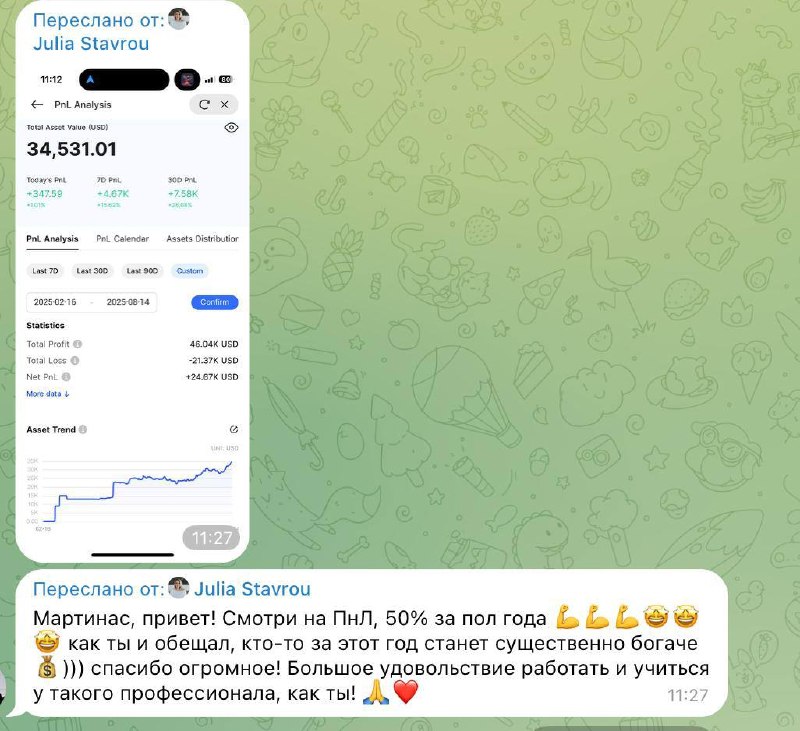The image size is (800, 731).
Task: Switch to the PnL Calendar tab
Action: coord(122,239)
